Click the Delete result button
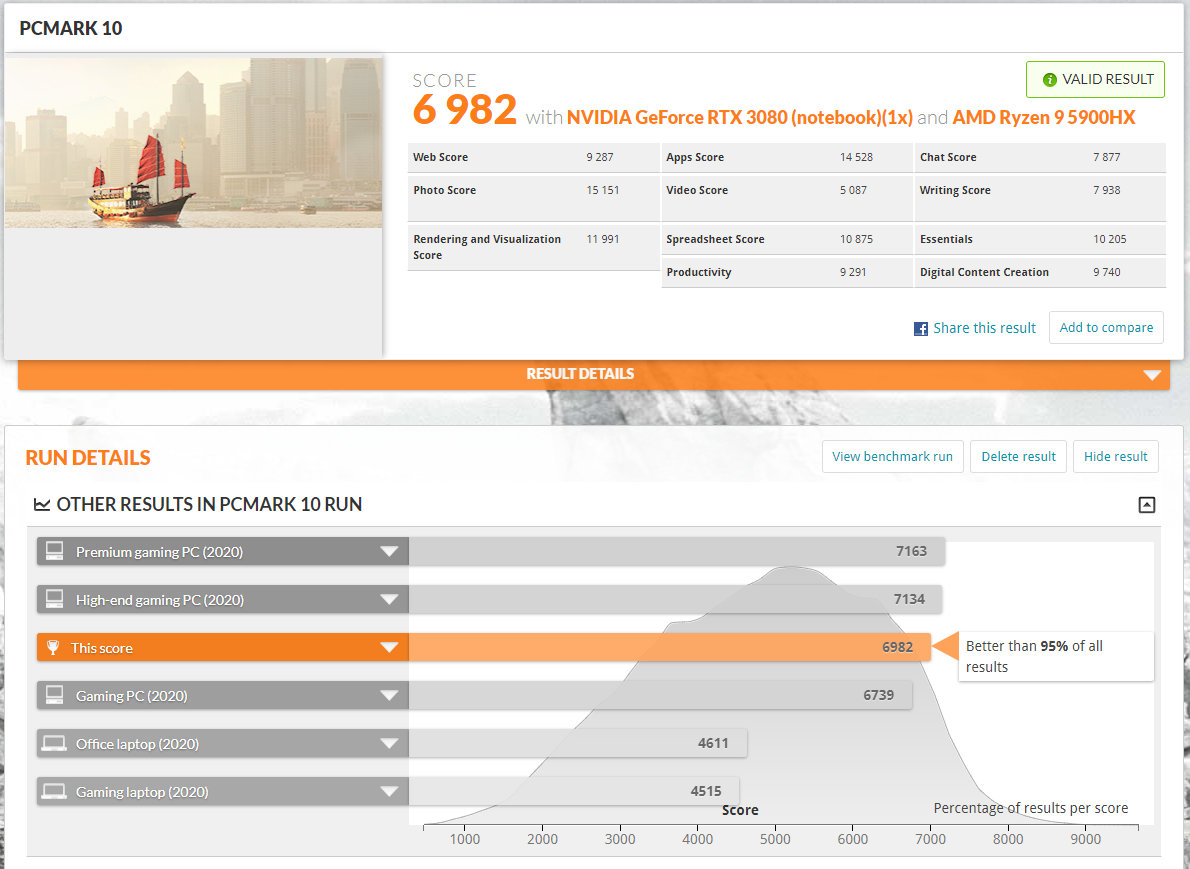Image resolution: width=1190 pixels, height=869 pixels. pyautogui.click(x=1018, y=457)
